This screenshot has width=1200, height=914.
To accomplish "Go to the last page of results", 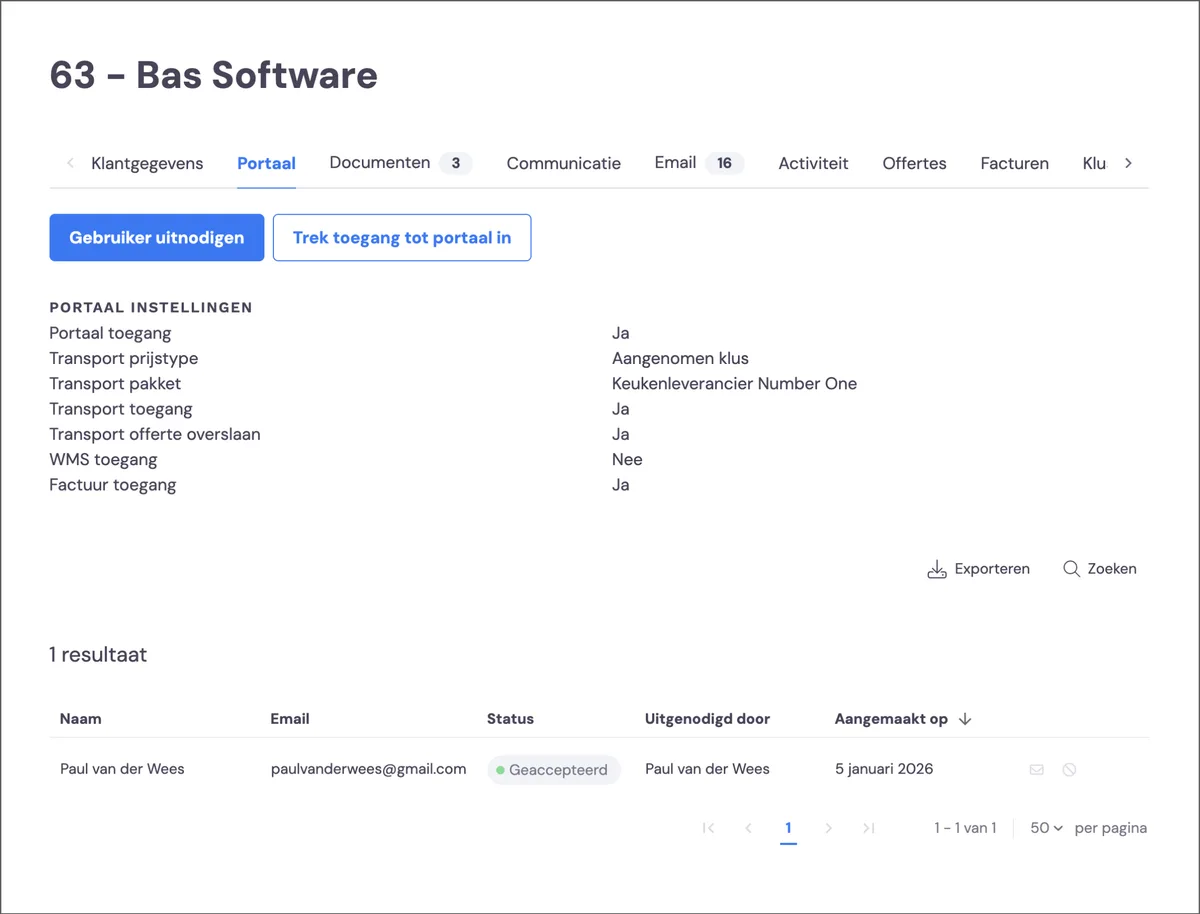I will point(869,828).
